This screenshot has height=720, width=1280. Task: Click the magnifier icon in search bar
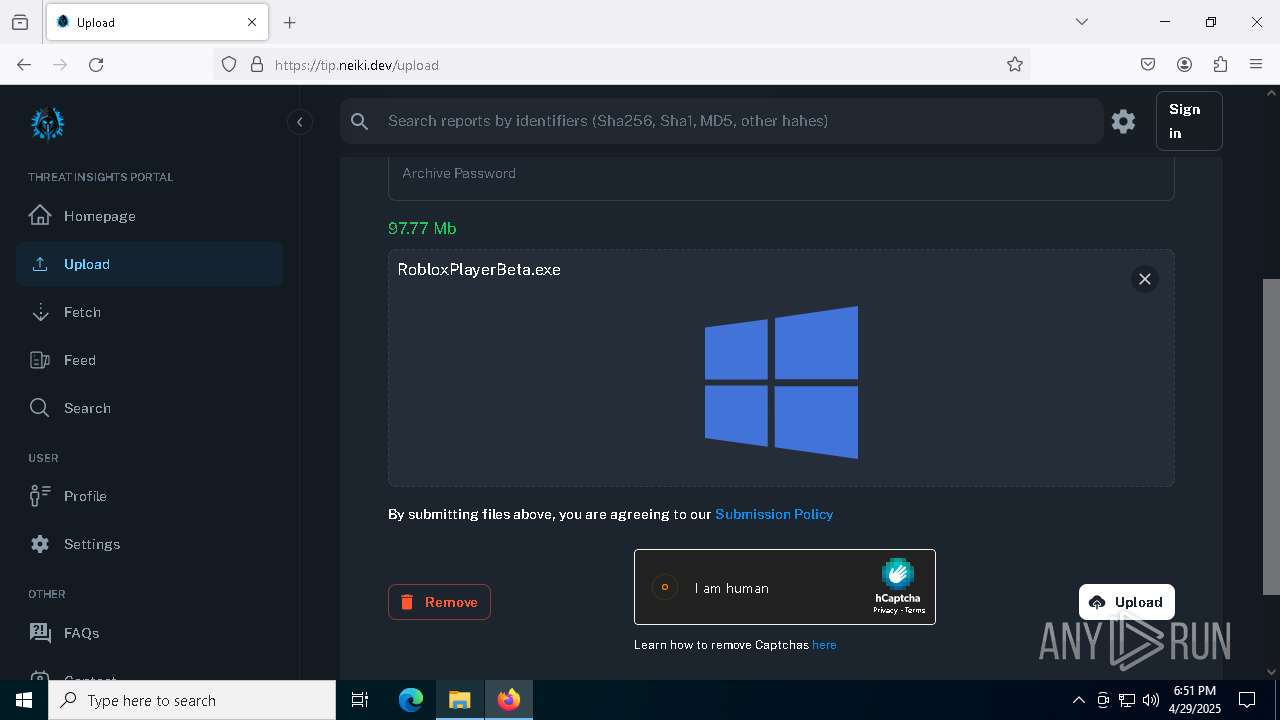click(360, 121)
